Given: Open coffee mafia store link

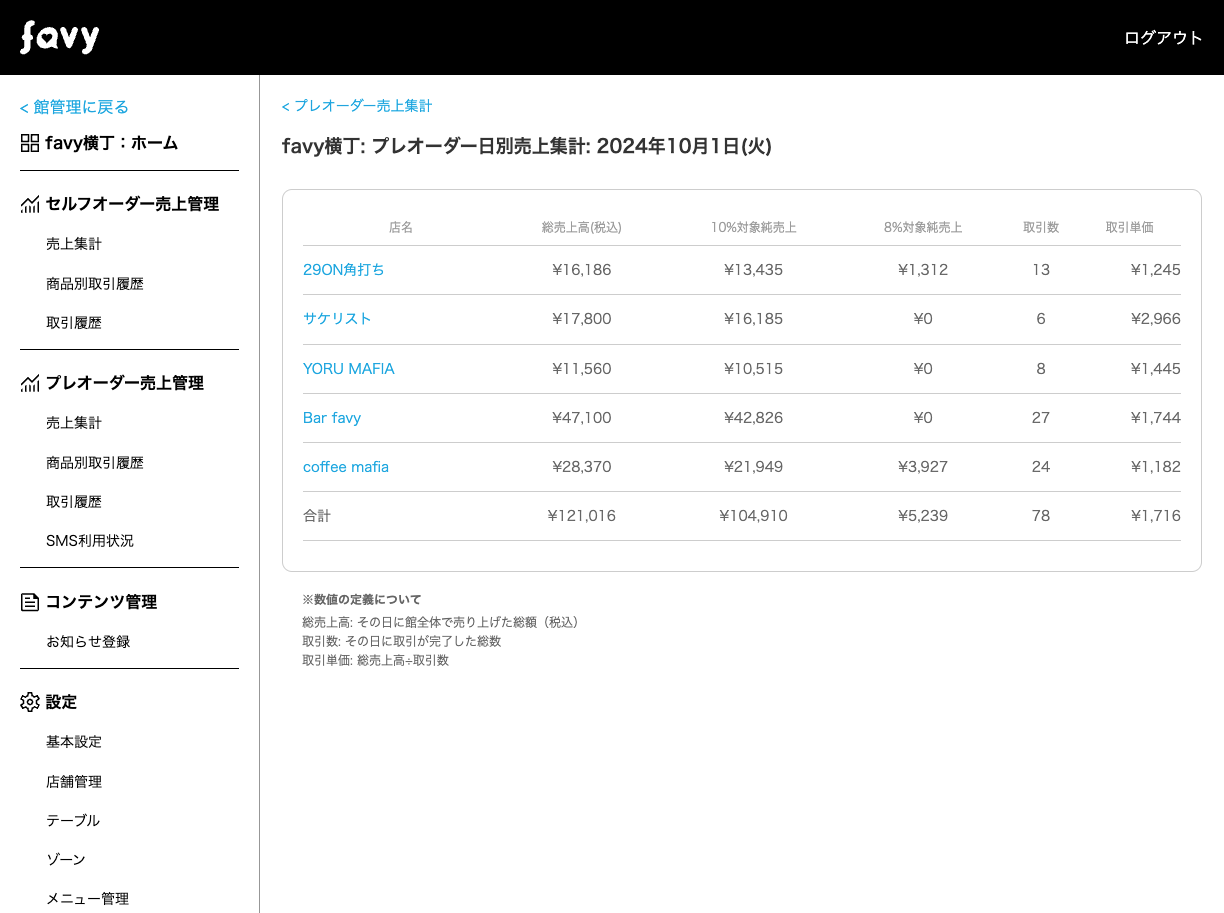Looking at the screenshot, I should pyautogui.click(x=346, y=467).
